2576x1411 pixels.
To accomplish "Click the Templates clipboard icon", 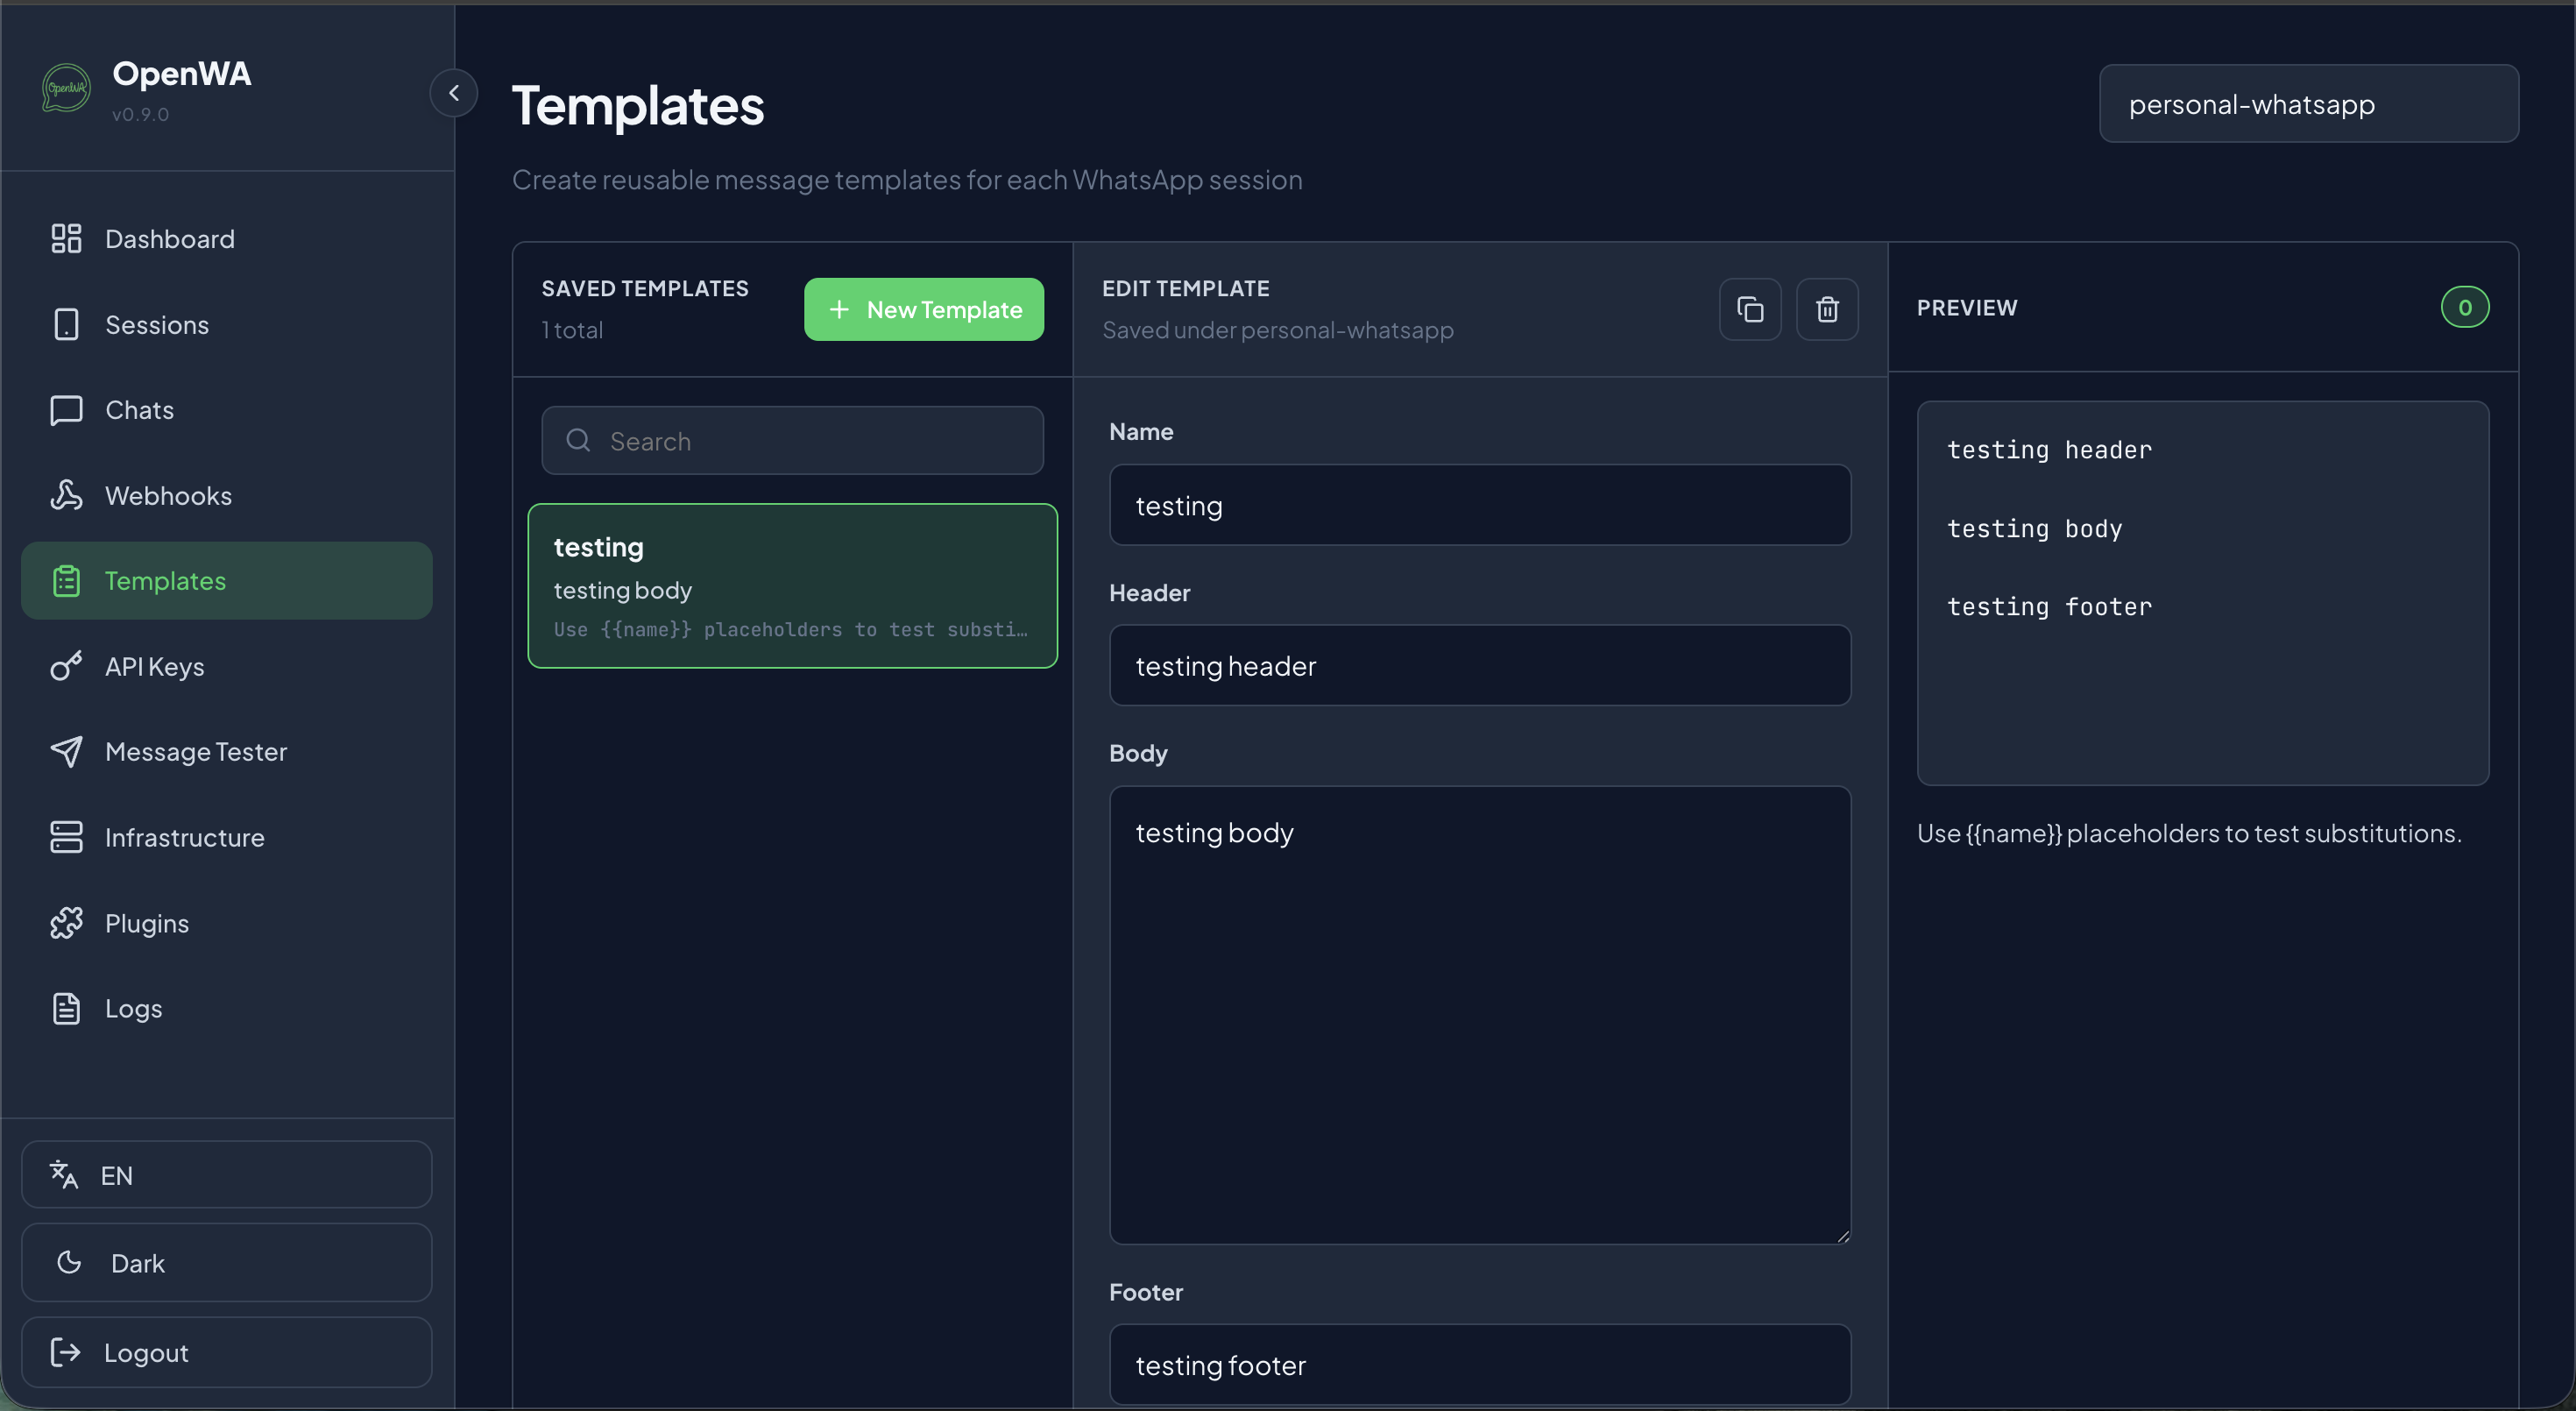I will [66, 581].
